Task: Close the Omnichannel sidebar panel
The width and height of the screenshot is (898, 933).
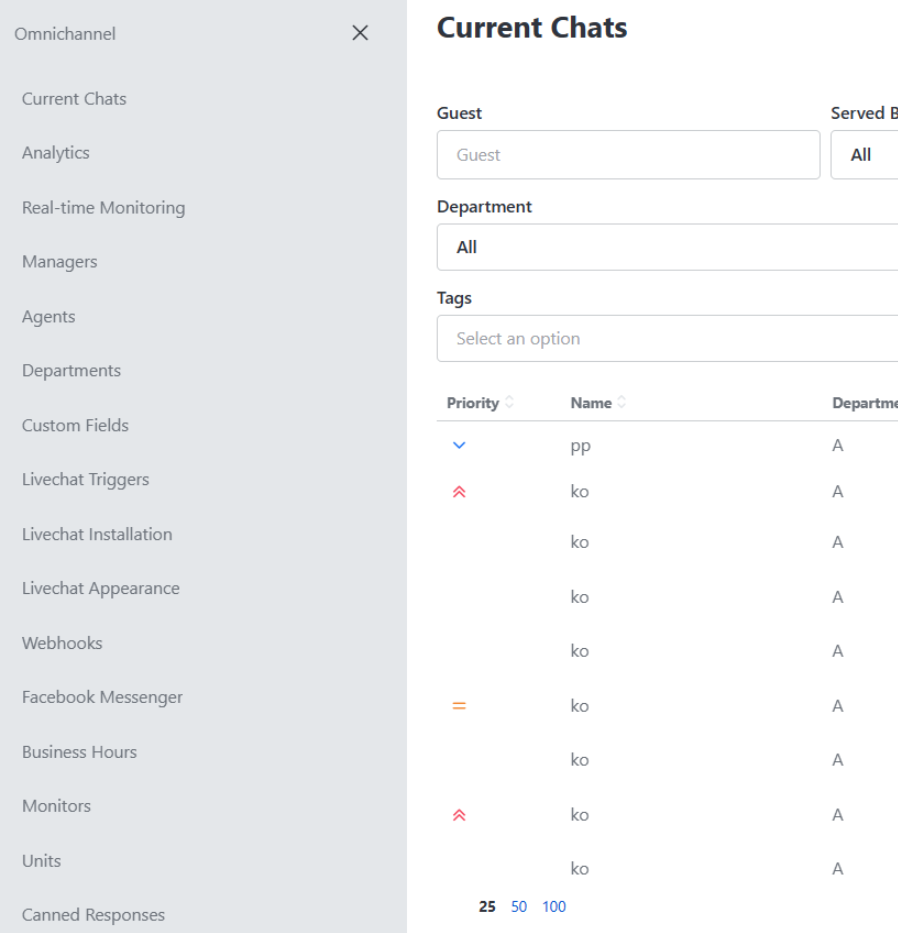Action: (x=360, y=34)
